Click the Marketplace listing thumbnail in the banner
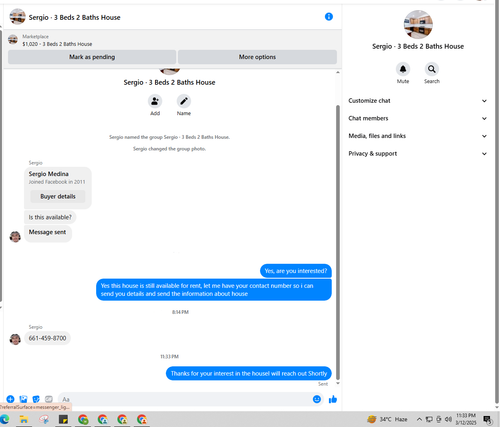The image size is (500, 427). (x=13, y=40)
